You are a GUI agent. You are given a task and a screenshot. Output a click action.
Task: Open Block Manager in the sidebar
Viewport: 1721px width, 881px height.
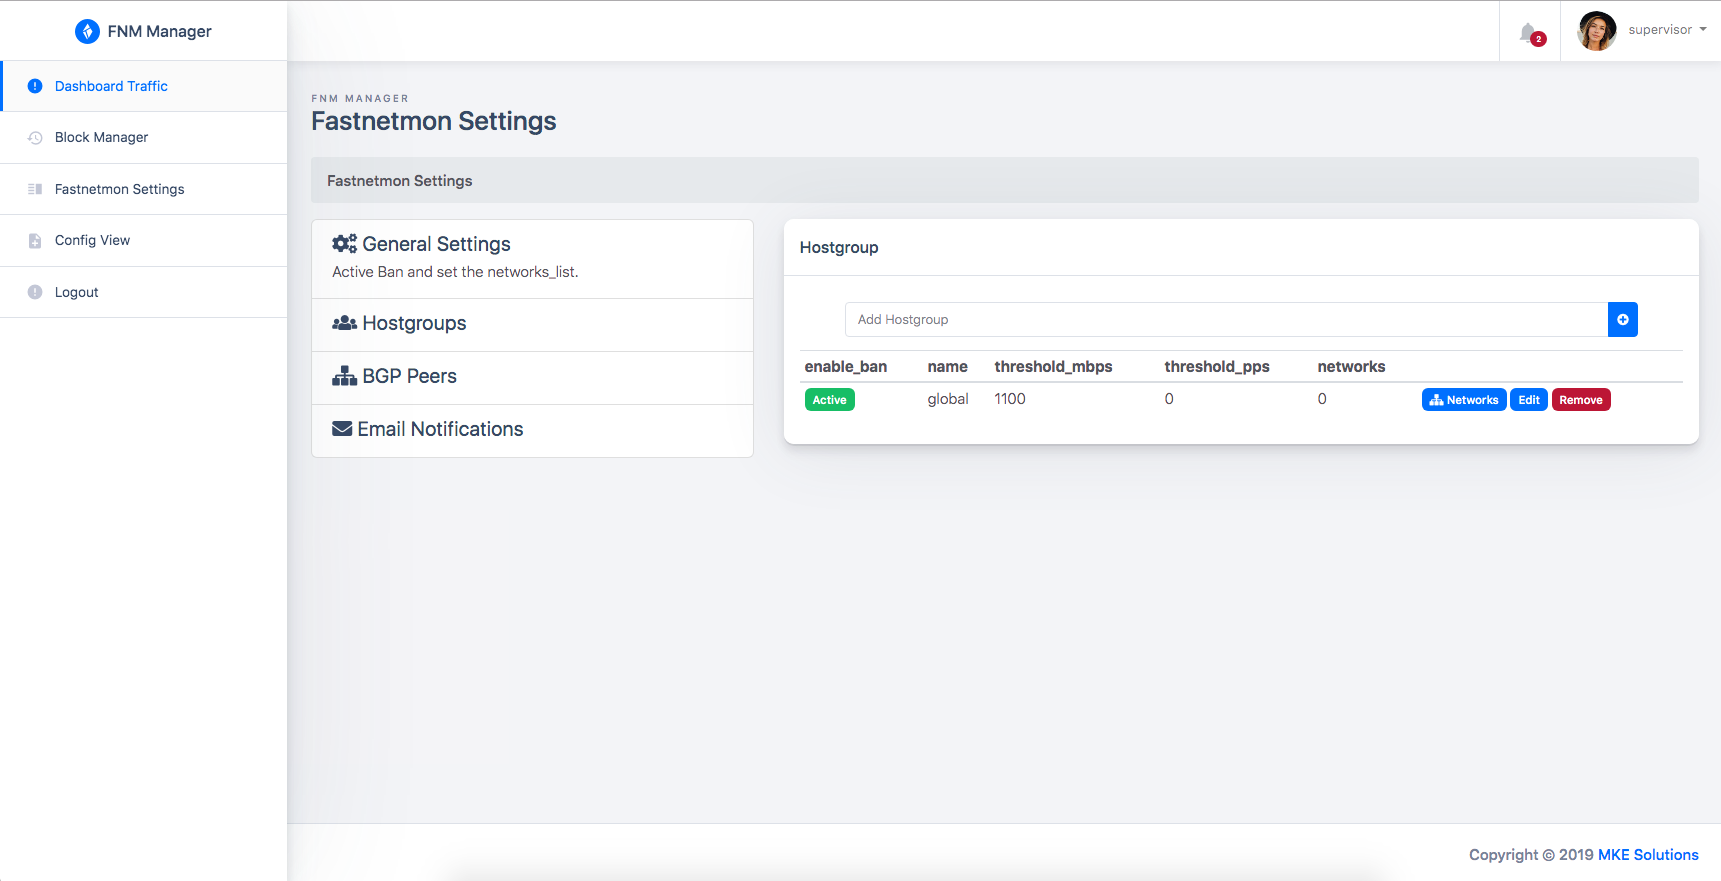pos(144,138)
